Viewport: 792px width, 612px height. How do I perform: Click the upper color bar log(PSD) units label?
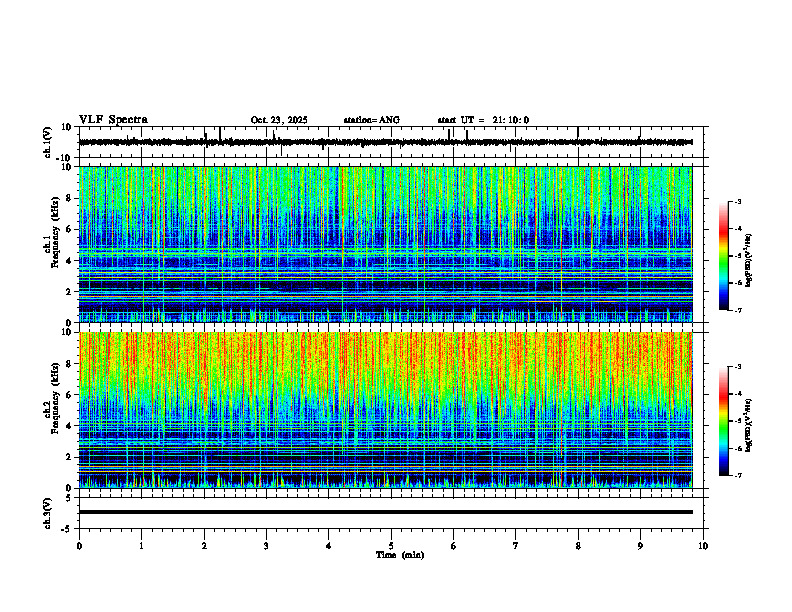749,260
